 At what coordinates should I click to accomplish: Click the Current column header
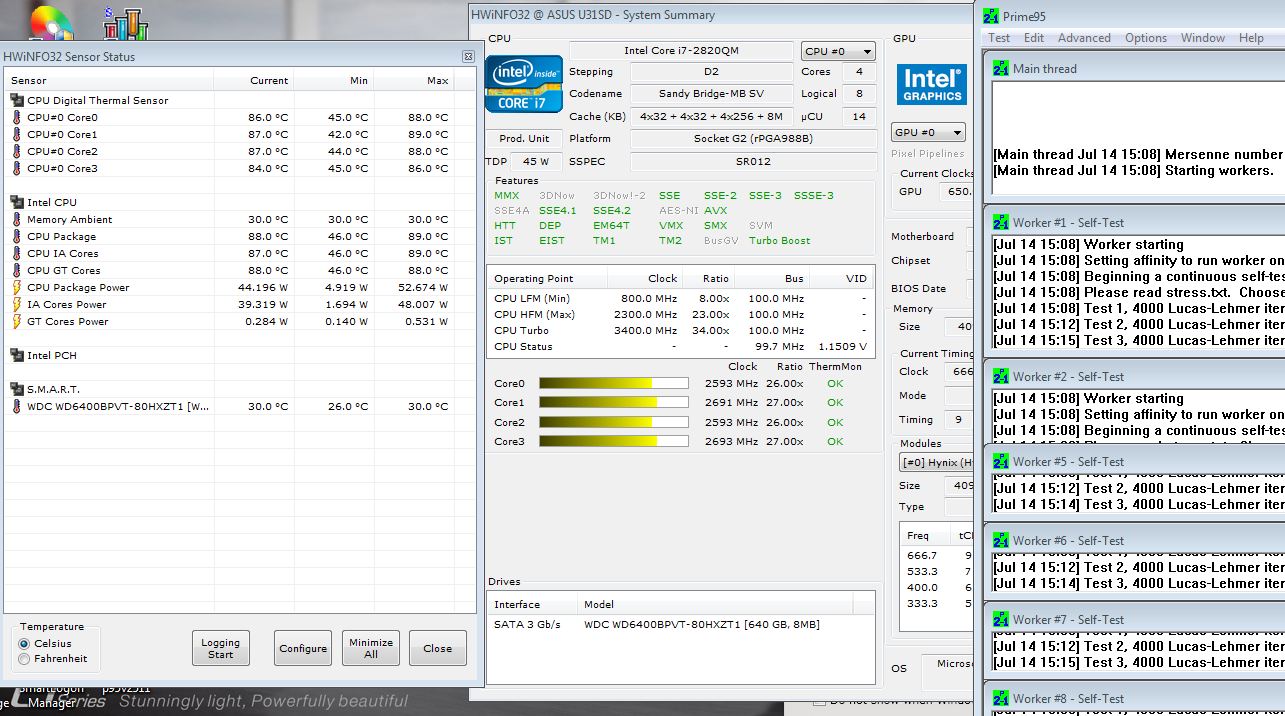click(253, 80)
